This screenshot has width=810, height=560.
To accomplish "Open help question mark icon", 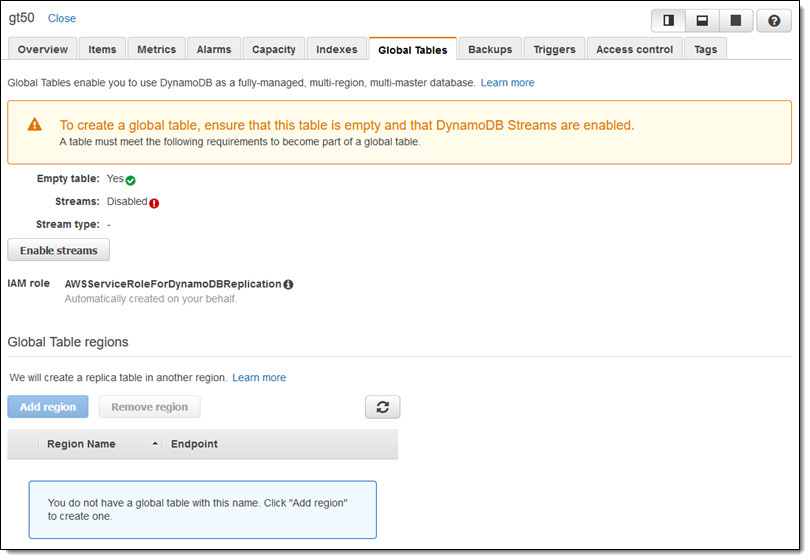I will point(774,21).
